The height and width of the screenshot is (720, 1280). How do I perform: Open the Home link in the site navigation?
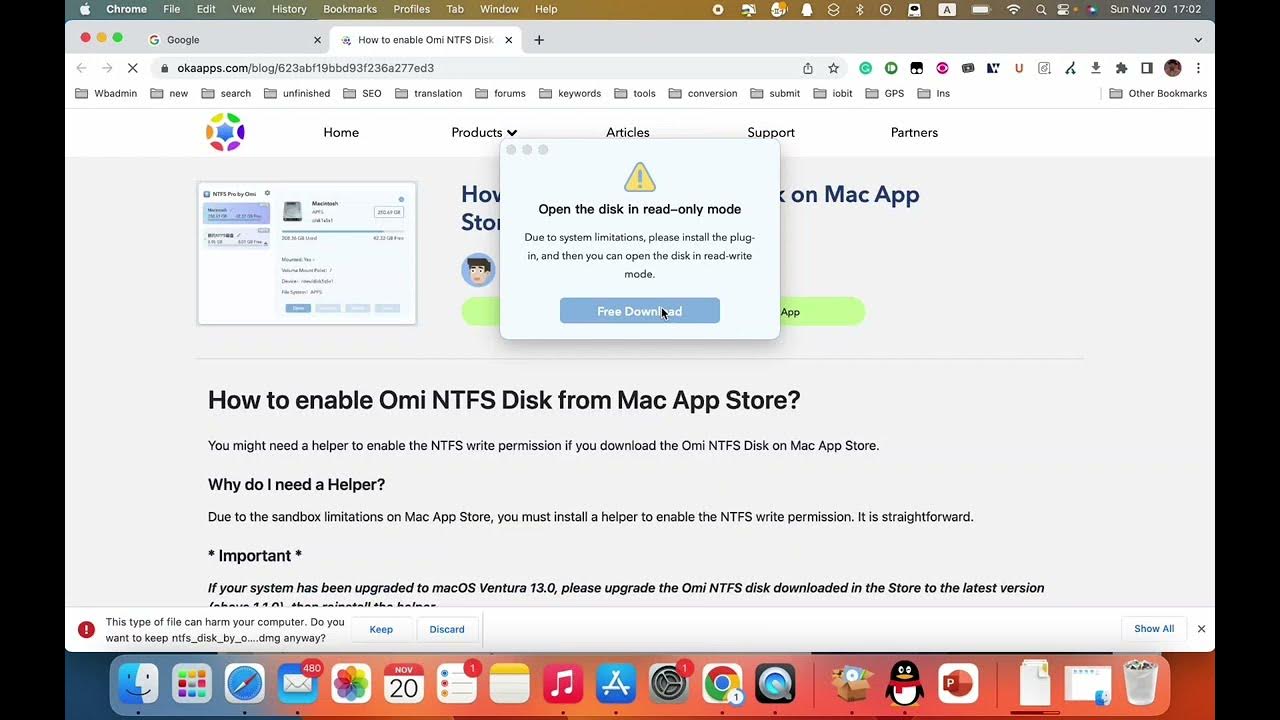[341, 132]
